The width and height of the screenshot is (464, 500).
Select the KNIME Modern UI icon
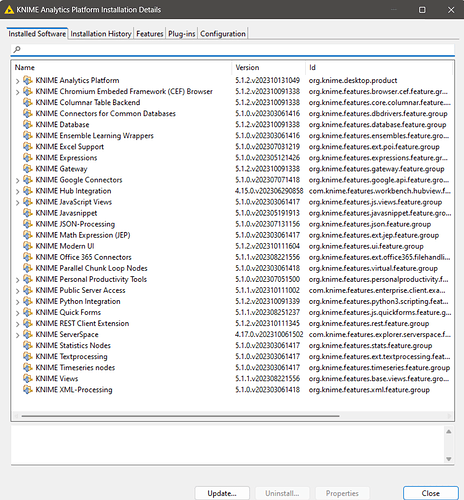(28, 246)
